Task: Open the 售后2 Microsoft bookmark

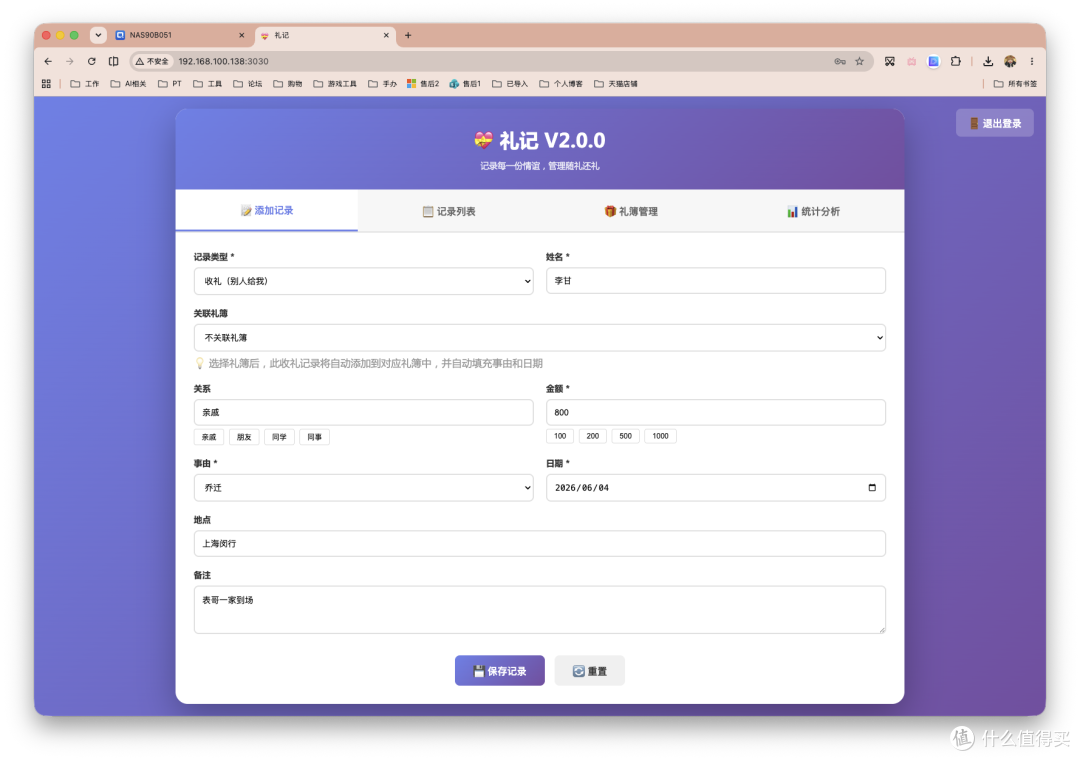Action: tap(423, 83)
